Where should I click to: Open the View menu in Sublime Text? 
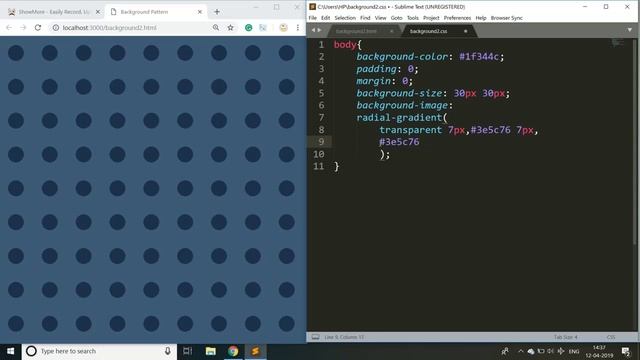(380, 18)
